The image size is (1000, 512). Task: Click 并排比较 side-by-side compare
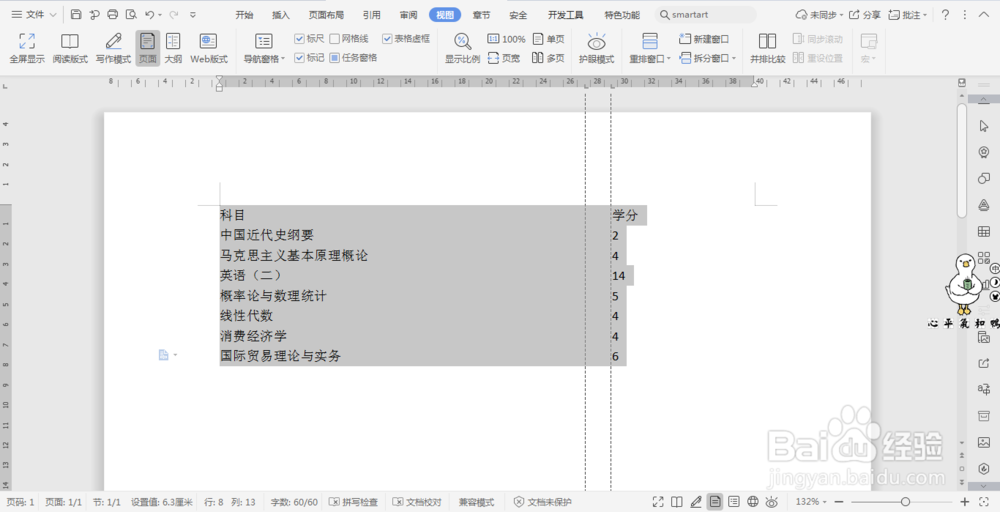[x=767, y=48]
